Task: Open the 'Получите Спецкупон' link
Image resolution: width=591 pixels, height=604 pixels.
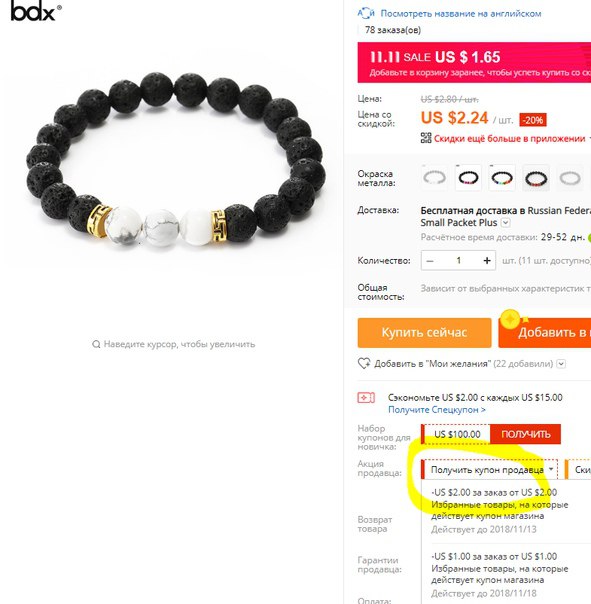Action: (437, 409)
